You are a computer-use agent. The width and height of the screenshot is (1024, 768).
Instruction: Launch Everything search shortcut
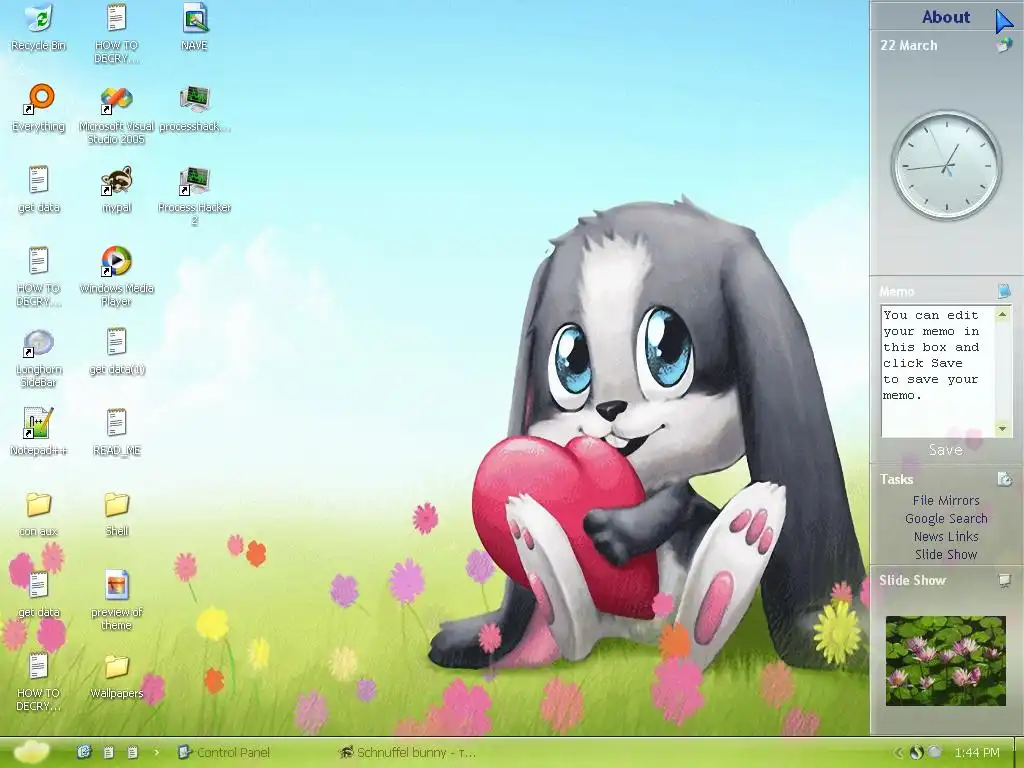[x=39, y=108]
